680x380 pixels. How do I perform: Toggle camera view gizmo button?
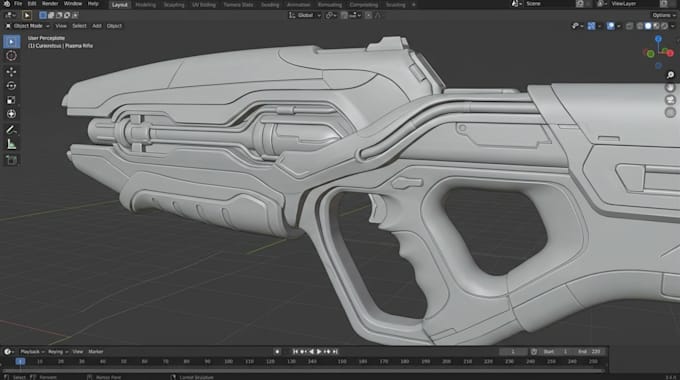coord(670,100)
